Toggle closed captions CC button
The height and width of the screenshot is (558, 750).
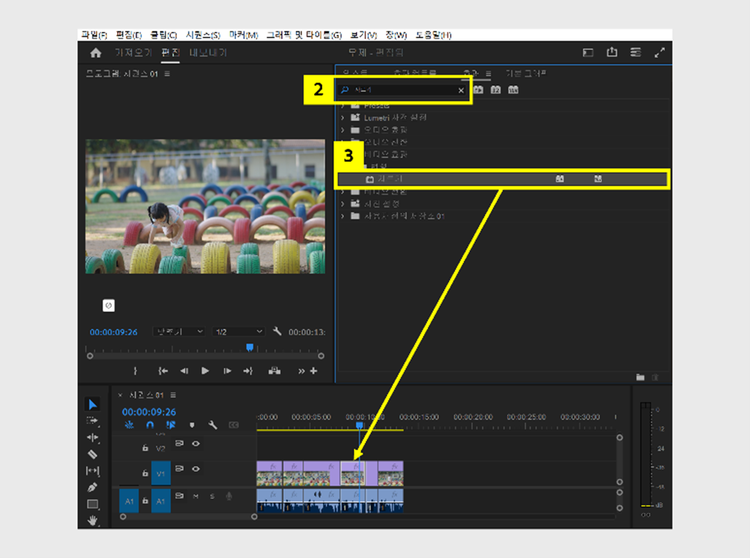(x=233, y=425)
